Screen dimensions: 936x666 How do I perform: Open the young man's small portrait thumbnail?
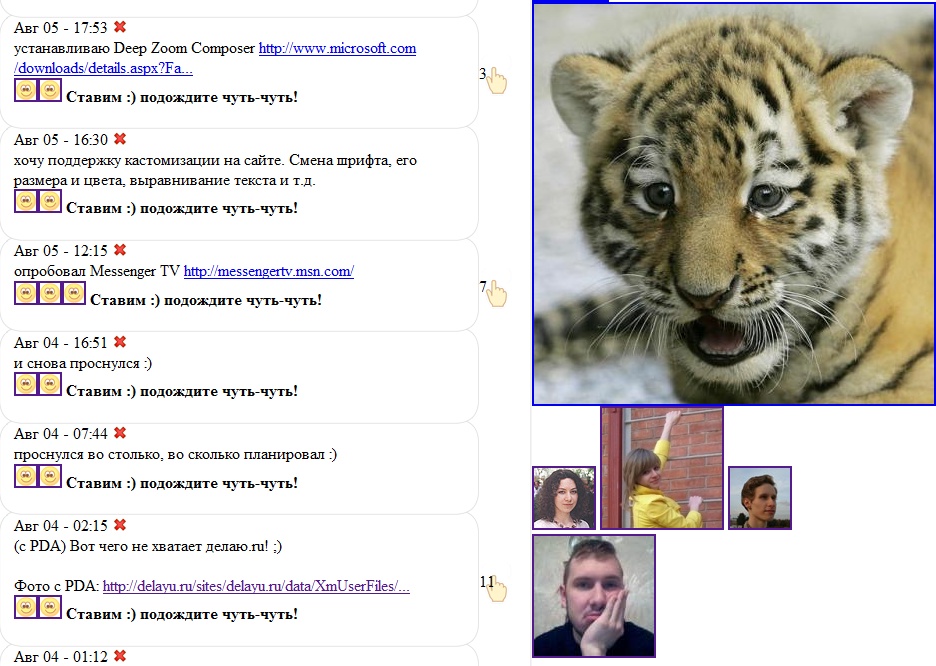760,497
